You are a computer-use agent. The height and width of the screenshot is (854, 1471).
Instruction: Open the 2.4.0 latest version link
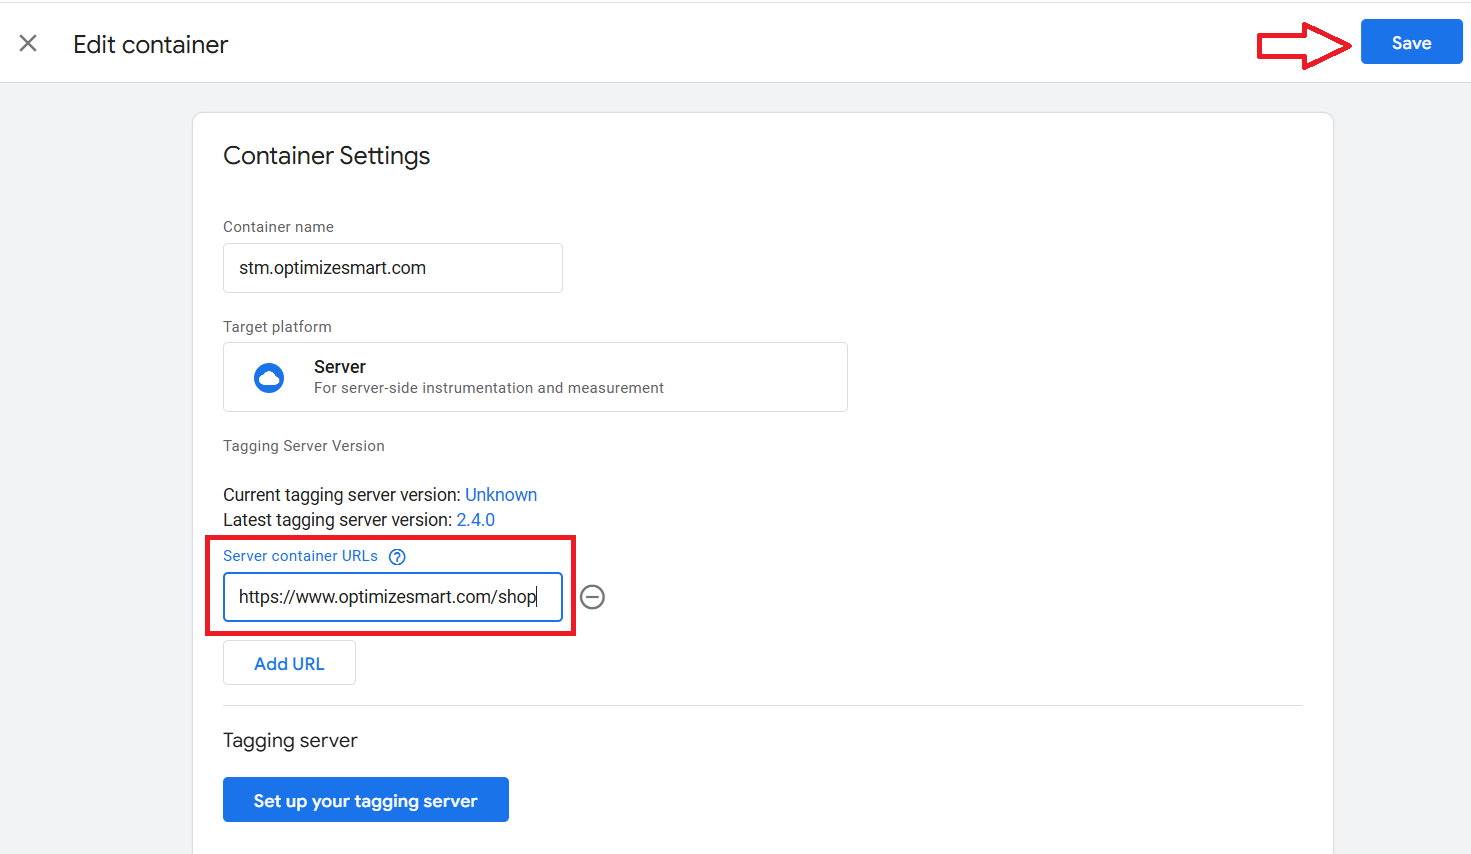tap(475, 520)
